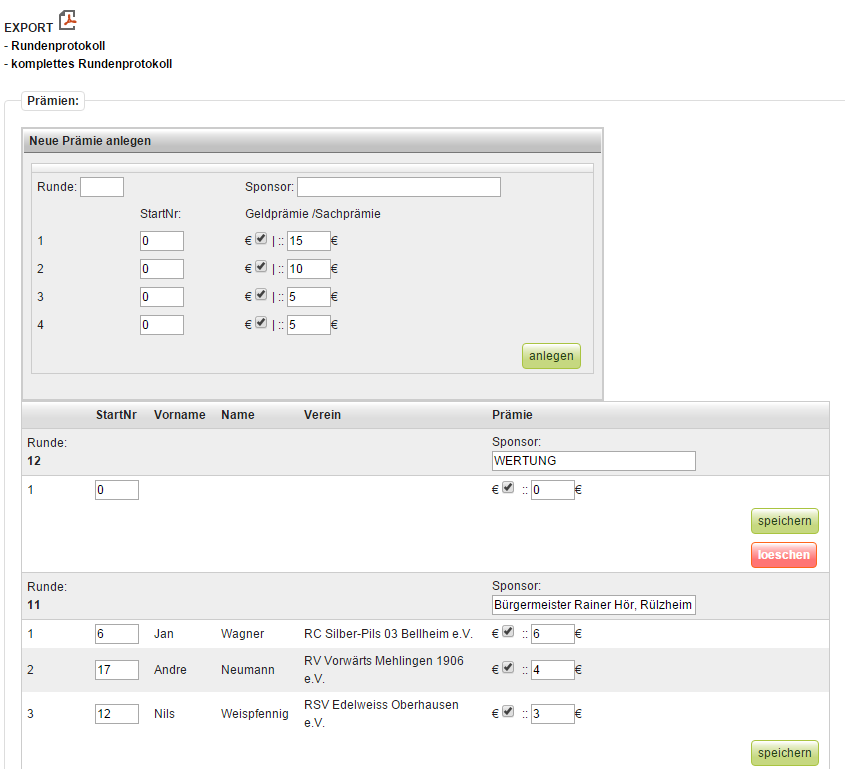Click speichern button for Runde 12

pyautogui.click(x=784, y=521)
